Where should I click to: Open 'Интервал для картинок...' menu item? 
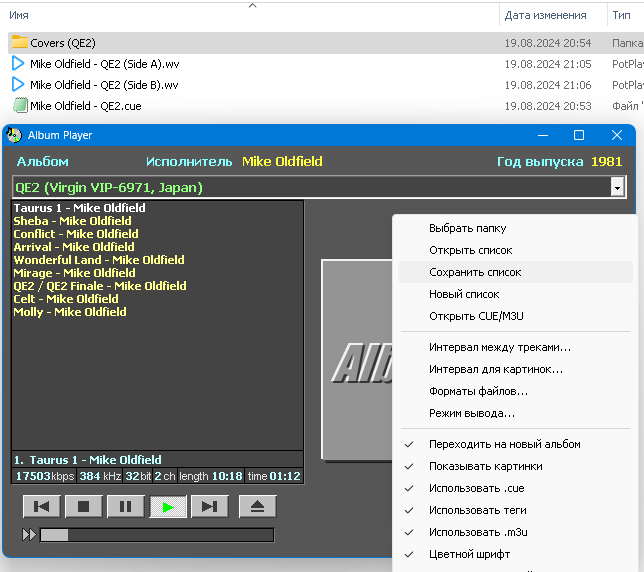515,369
